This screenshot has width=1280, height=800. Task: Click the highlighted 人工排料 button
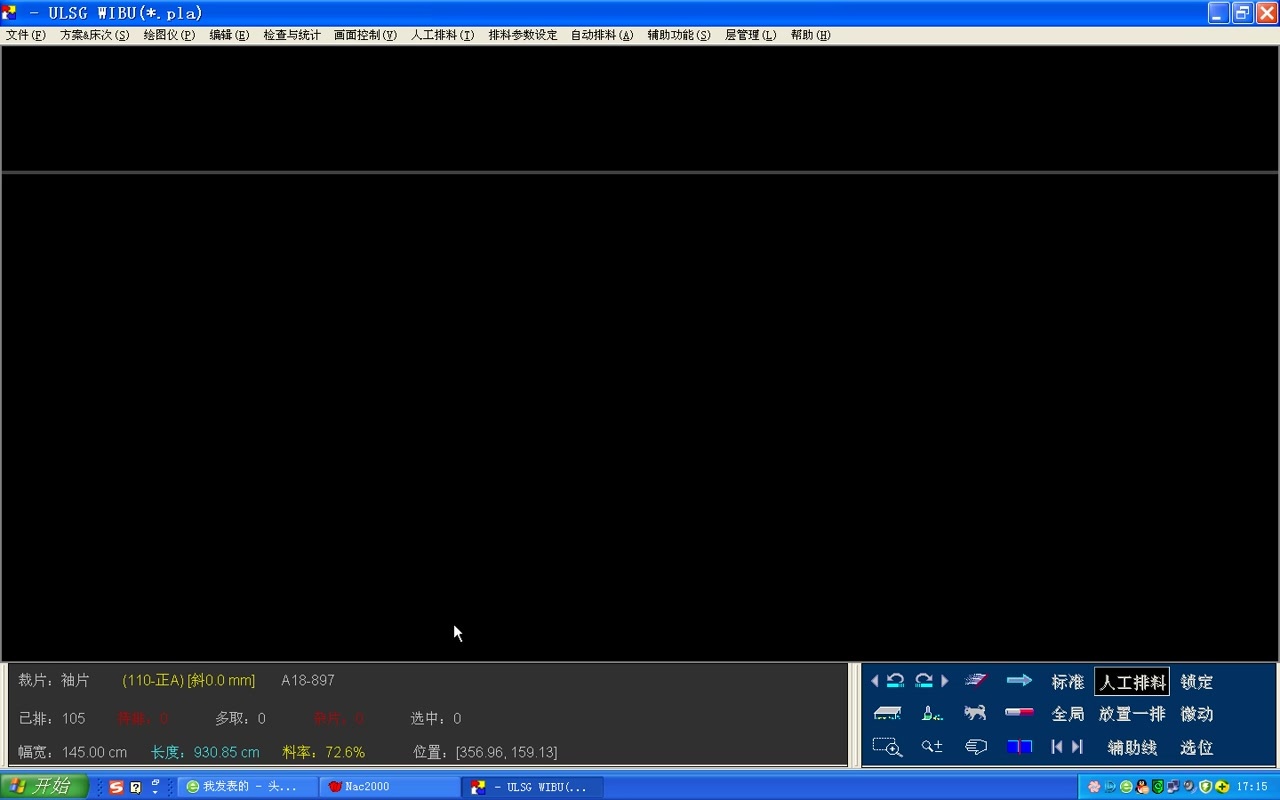(x=1132, y=682)
